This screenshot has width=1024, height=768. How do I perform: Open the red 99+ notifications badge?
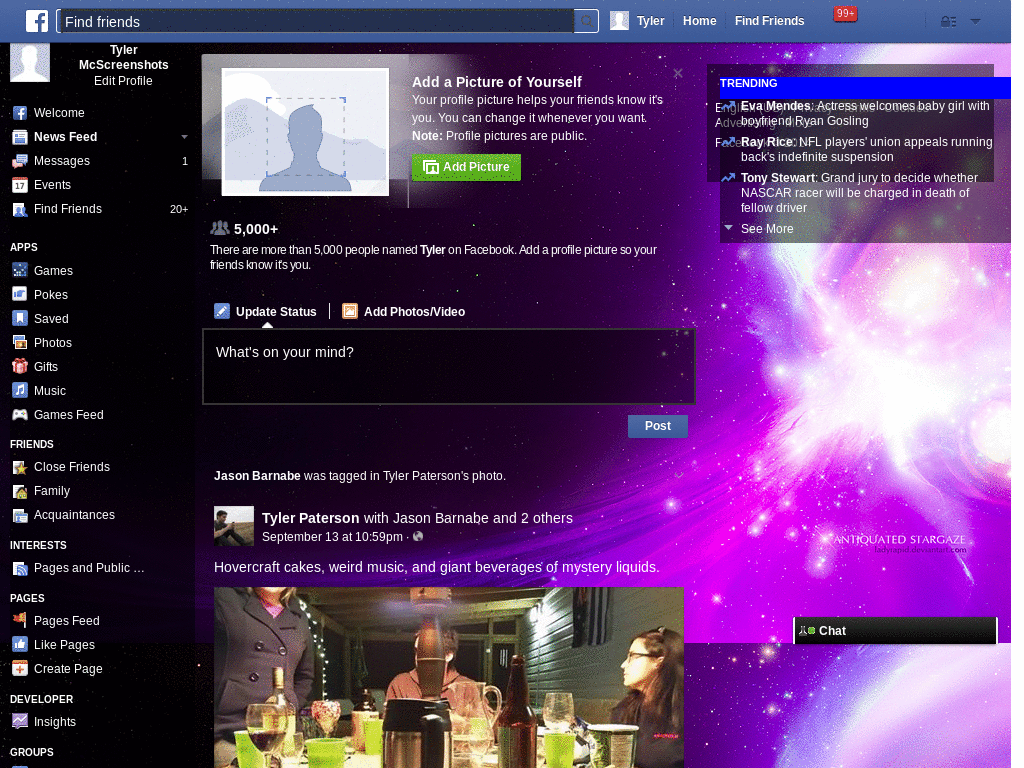click(x=844, y=14)
